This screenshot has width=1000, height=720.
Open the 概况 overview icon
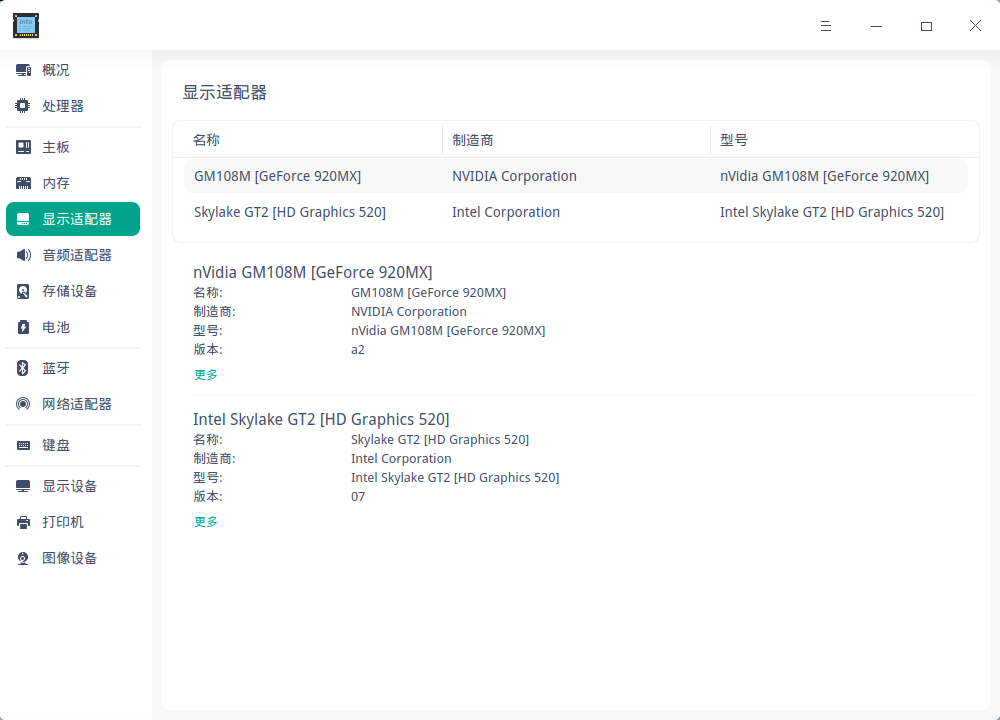[23, 70]
